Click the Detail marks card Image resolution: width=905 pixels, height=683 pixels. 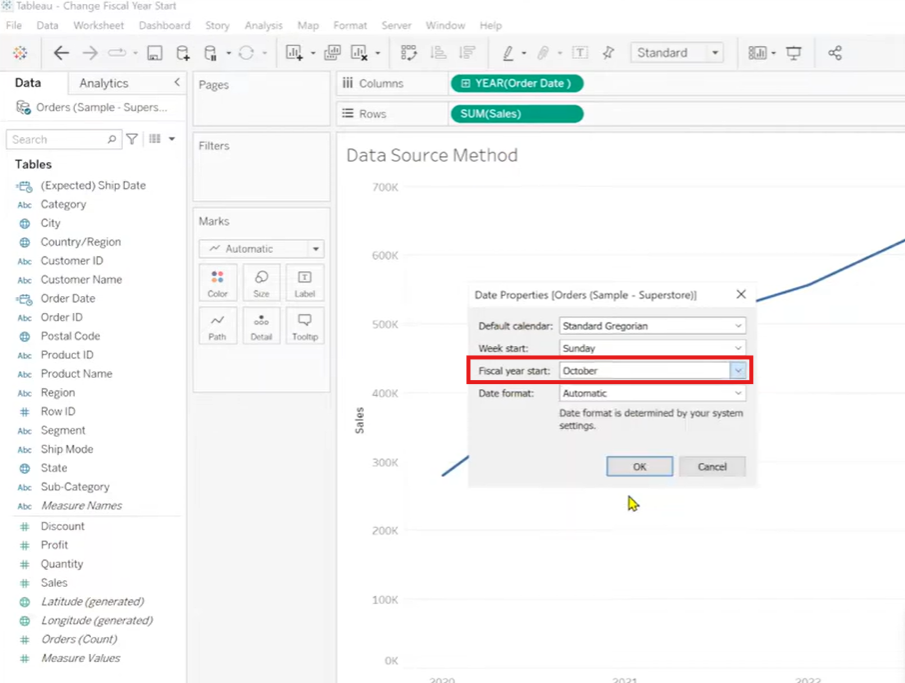[261, 326]
